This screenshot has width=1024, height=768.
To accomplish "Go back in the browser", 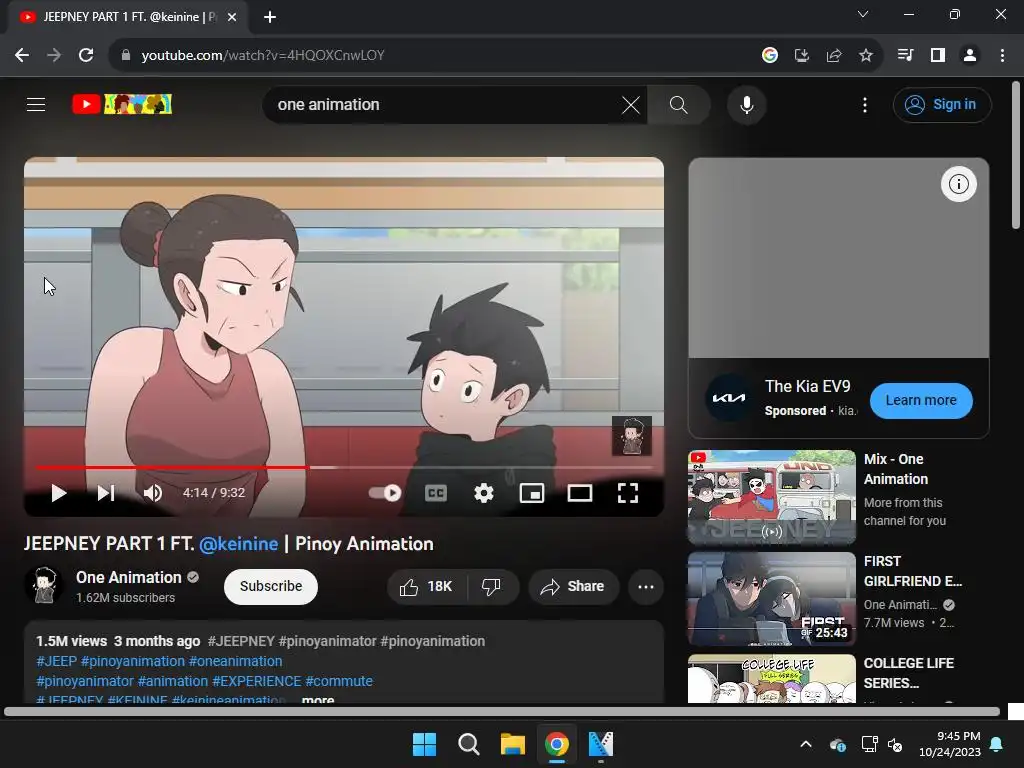I will 22,56.
